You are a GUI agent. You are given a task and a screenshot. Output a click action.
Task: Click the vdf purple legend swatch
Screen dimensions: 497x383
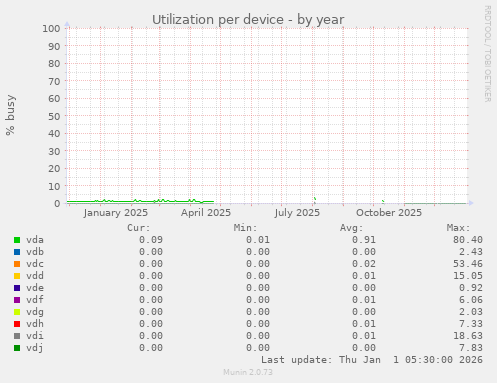pyautogui.click(x=17, y=300)
